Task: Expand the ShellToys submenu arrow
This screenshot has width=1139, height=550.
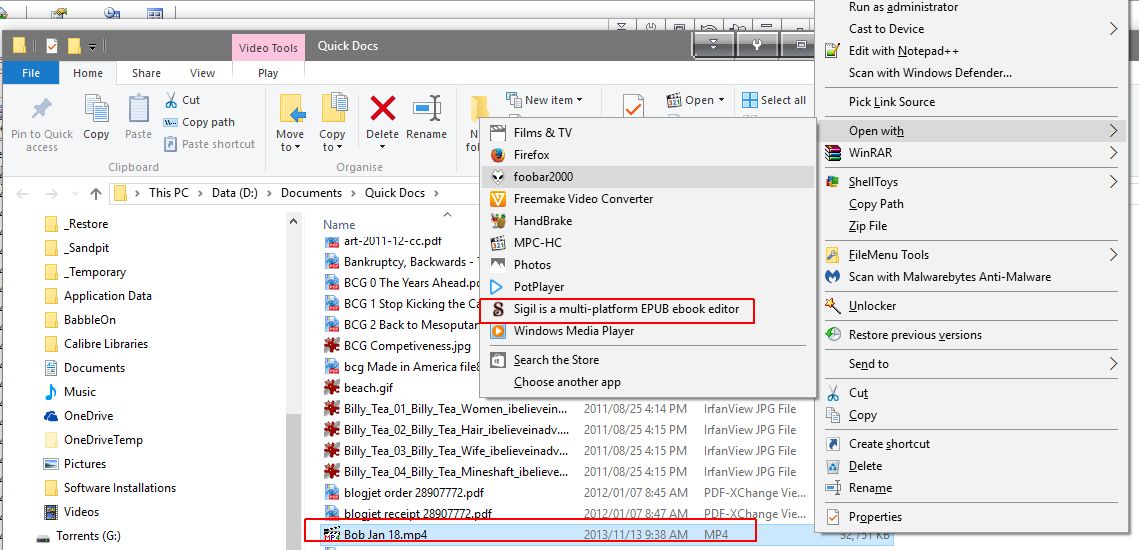Action: [1113, 182]
